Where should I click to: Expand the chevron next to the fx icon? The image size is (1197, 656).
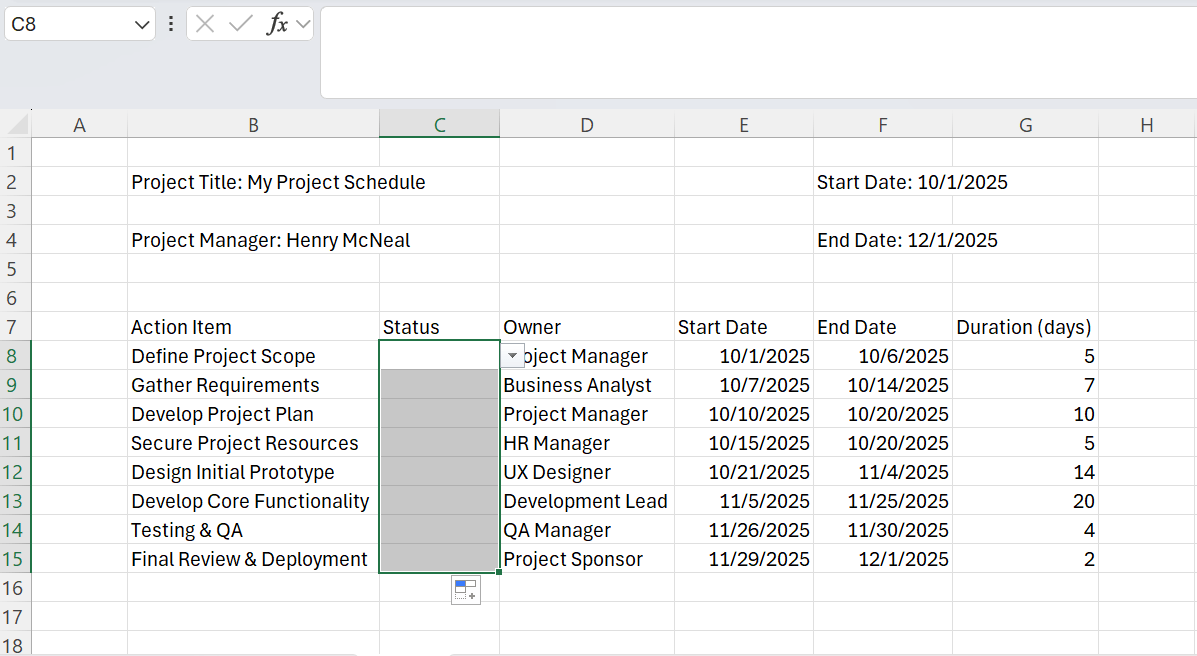302,25
